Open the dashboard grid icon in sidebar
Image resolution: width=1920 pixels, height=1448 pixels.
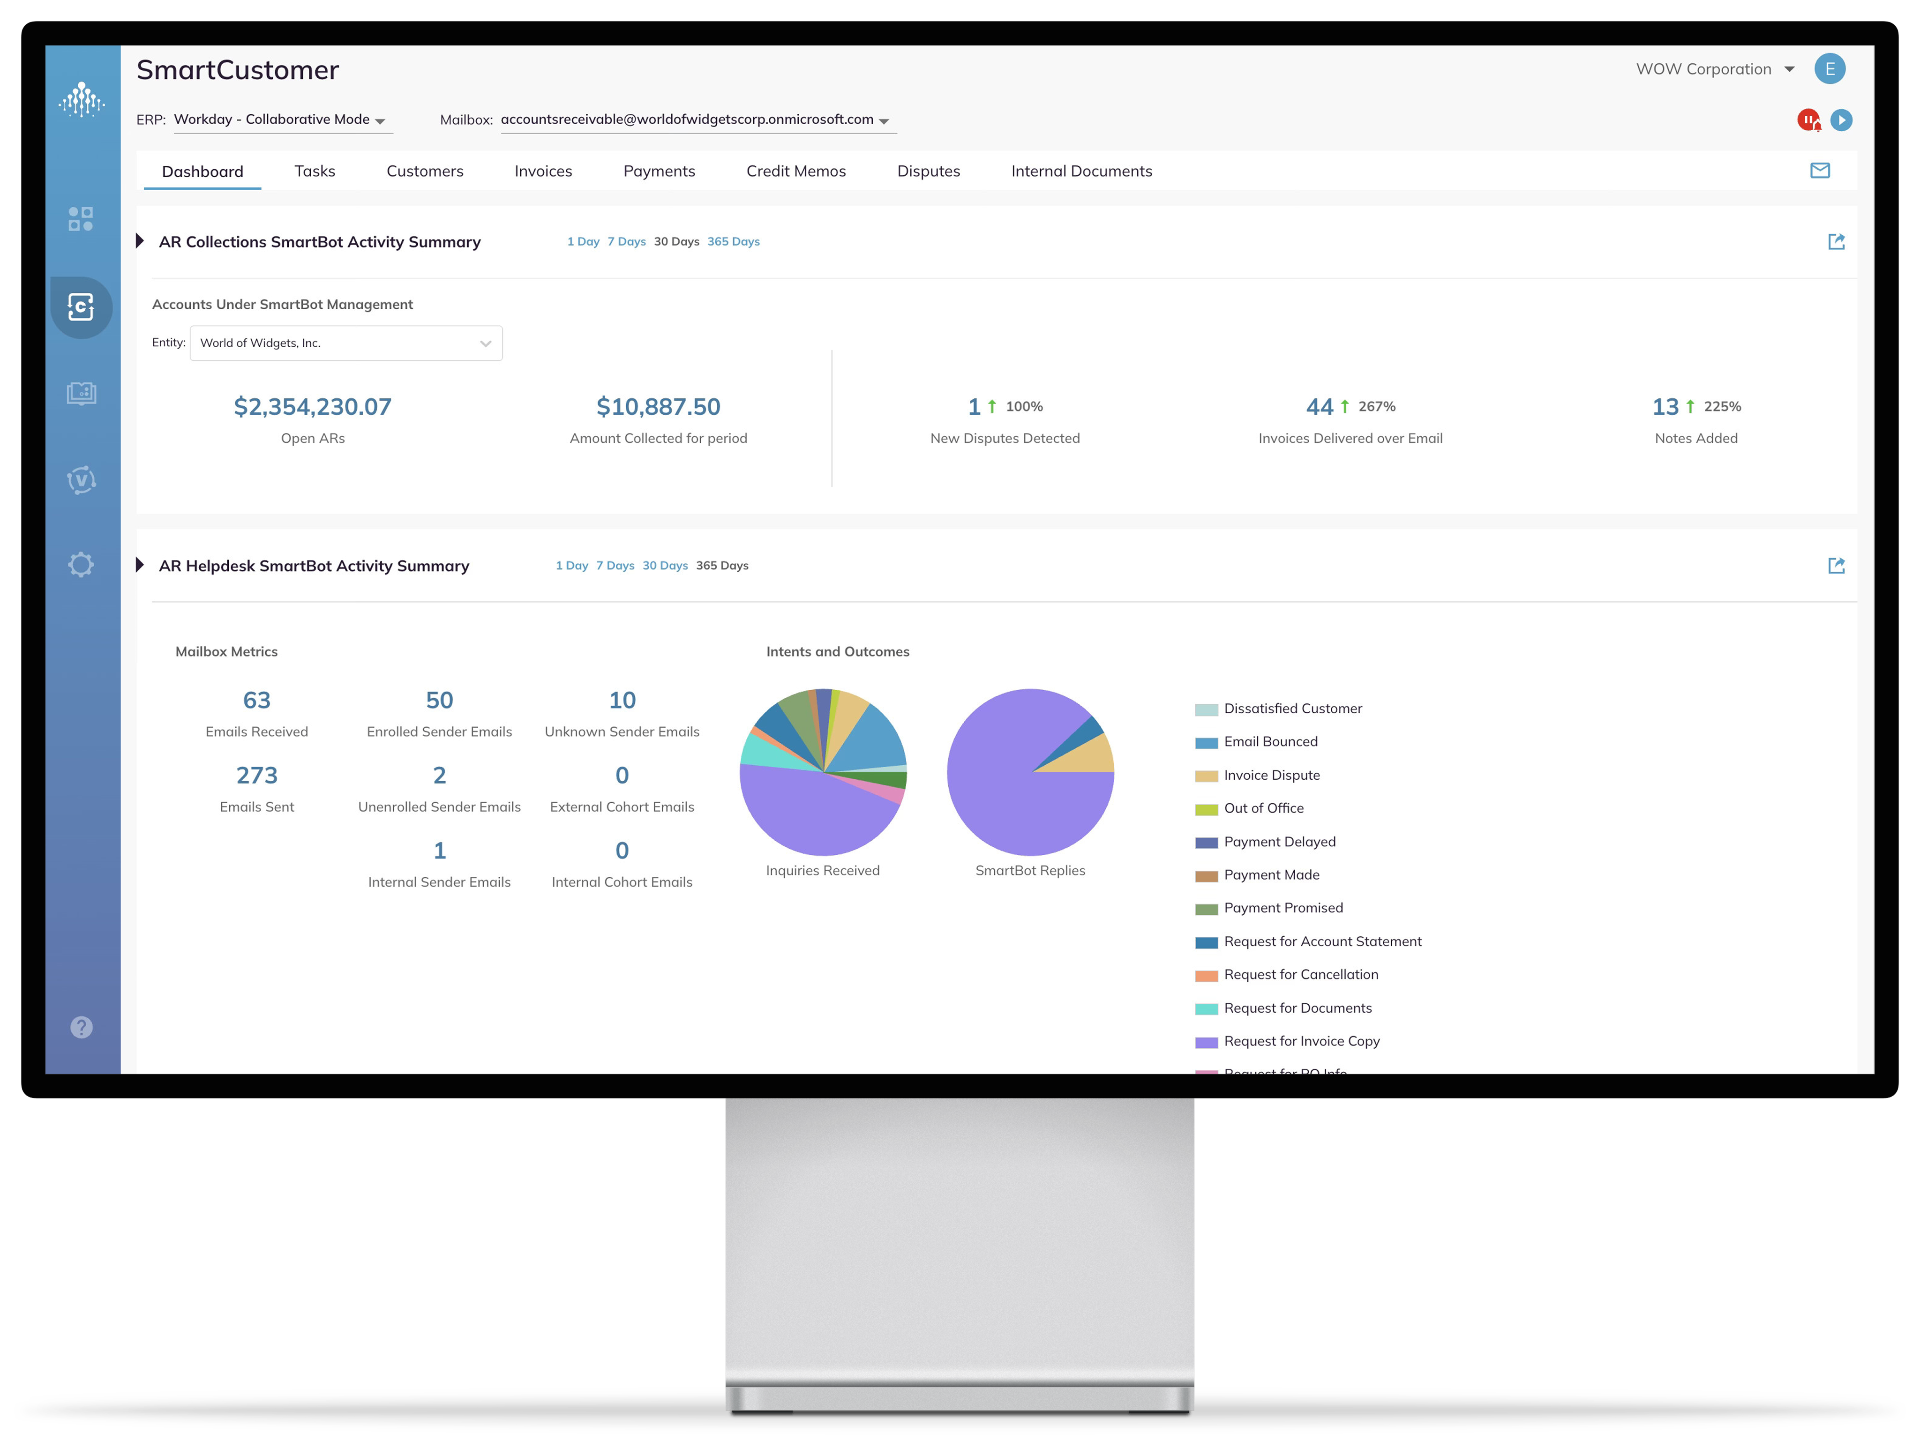coord(81,219)
